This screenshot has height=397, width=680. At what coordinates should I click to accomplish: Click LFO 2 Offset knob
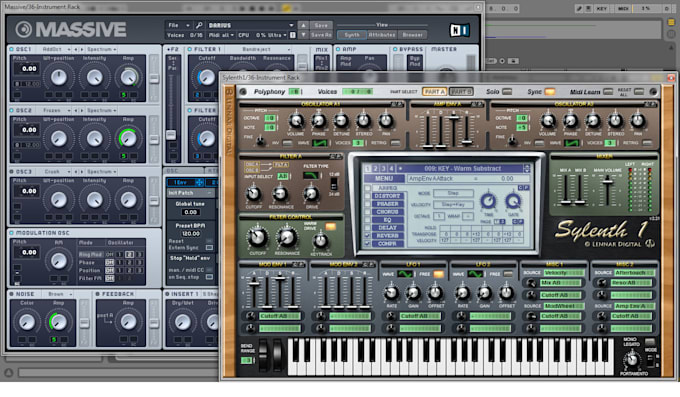tap(506, 294)
